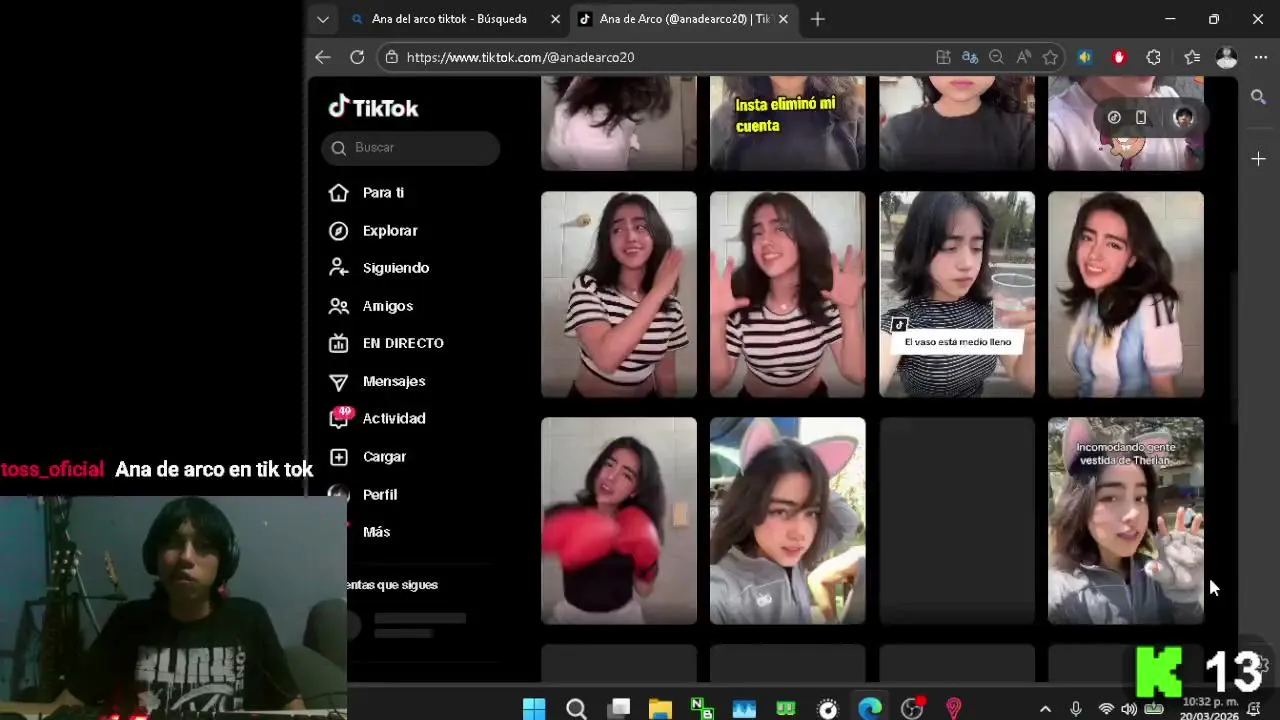Open the cat-ears filter video

pos(788,521)
